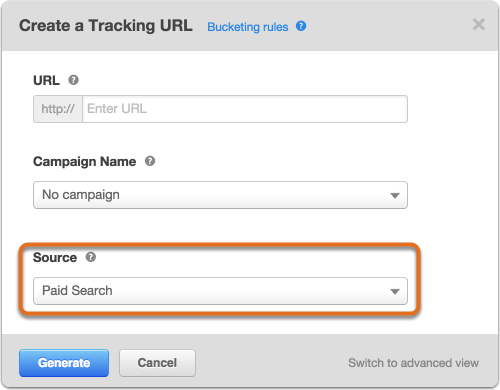
Task: Click the arrow on the Source dropdown
Action: 395,292
